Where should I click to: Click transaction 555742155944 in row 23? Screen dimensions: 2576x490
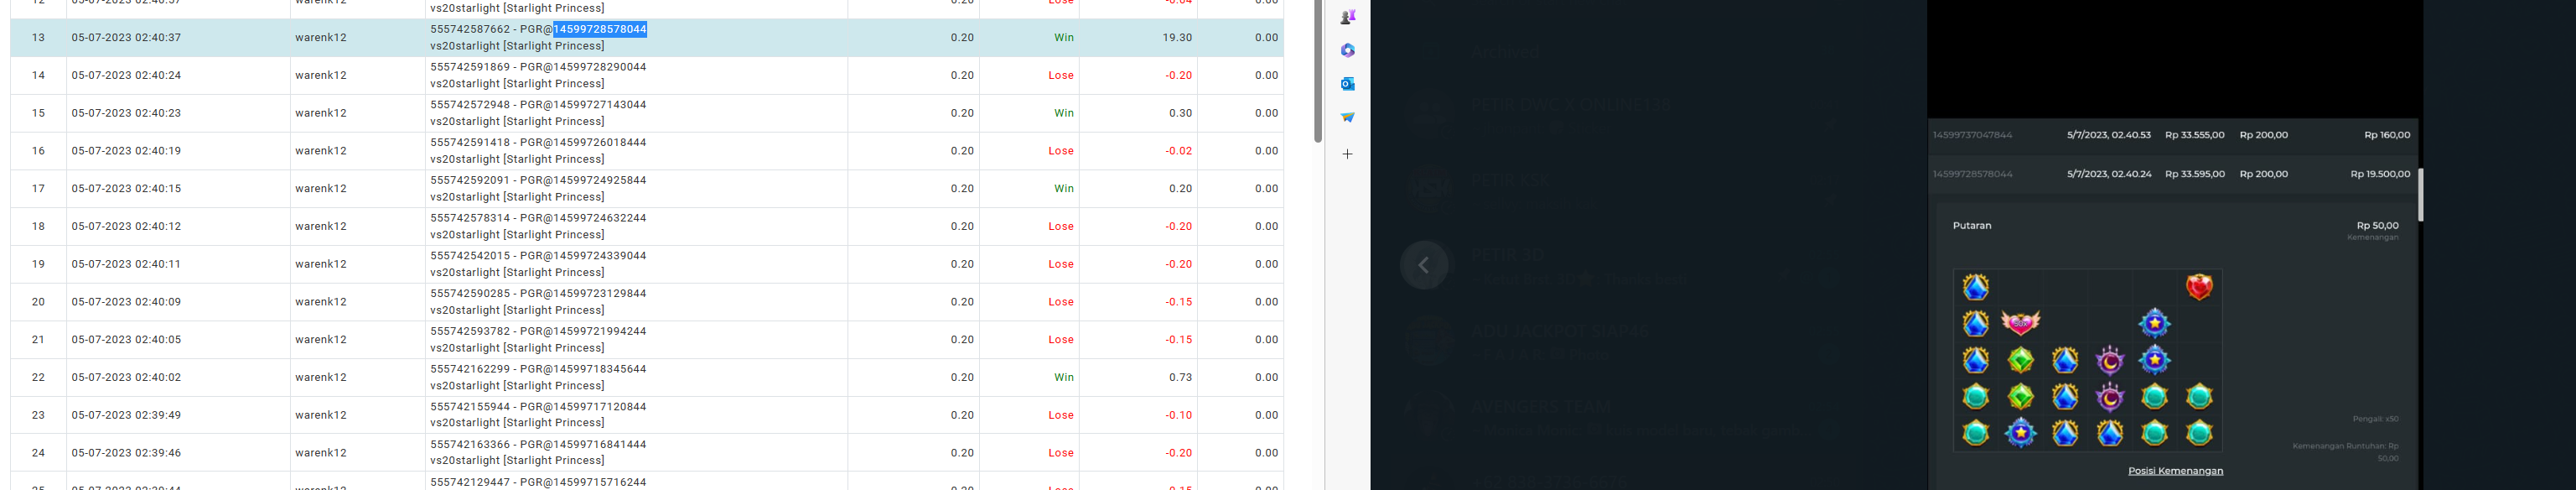click(x=470, y=407)
